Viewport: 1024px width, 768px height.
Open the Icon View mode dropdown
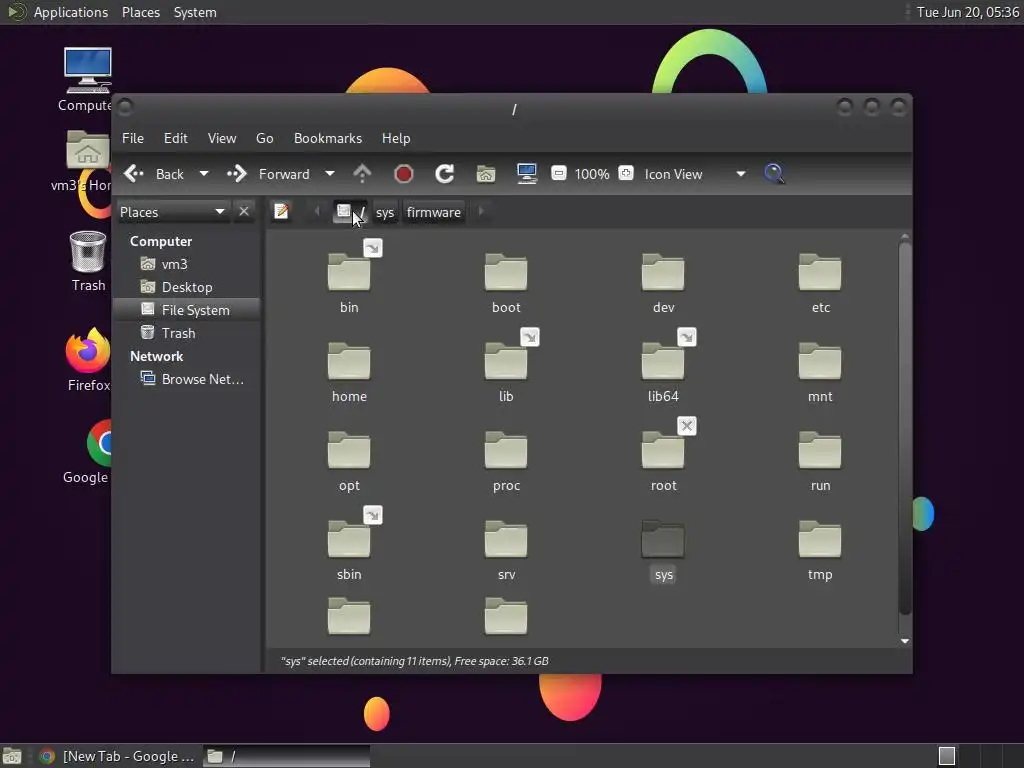pyautogui.click(x=695, y=174)
